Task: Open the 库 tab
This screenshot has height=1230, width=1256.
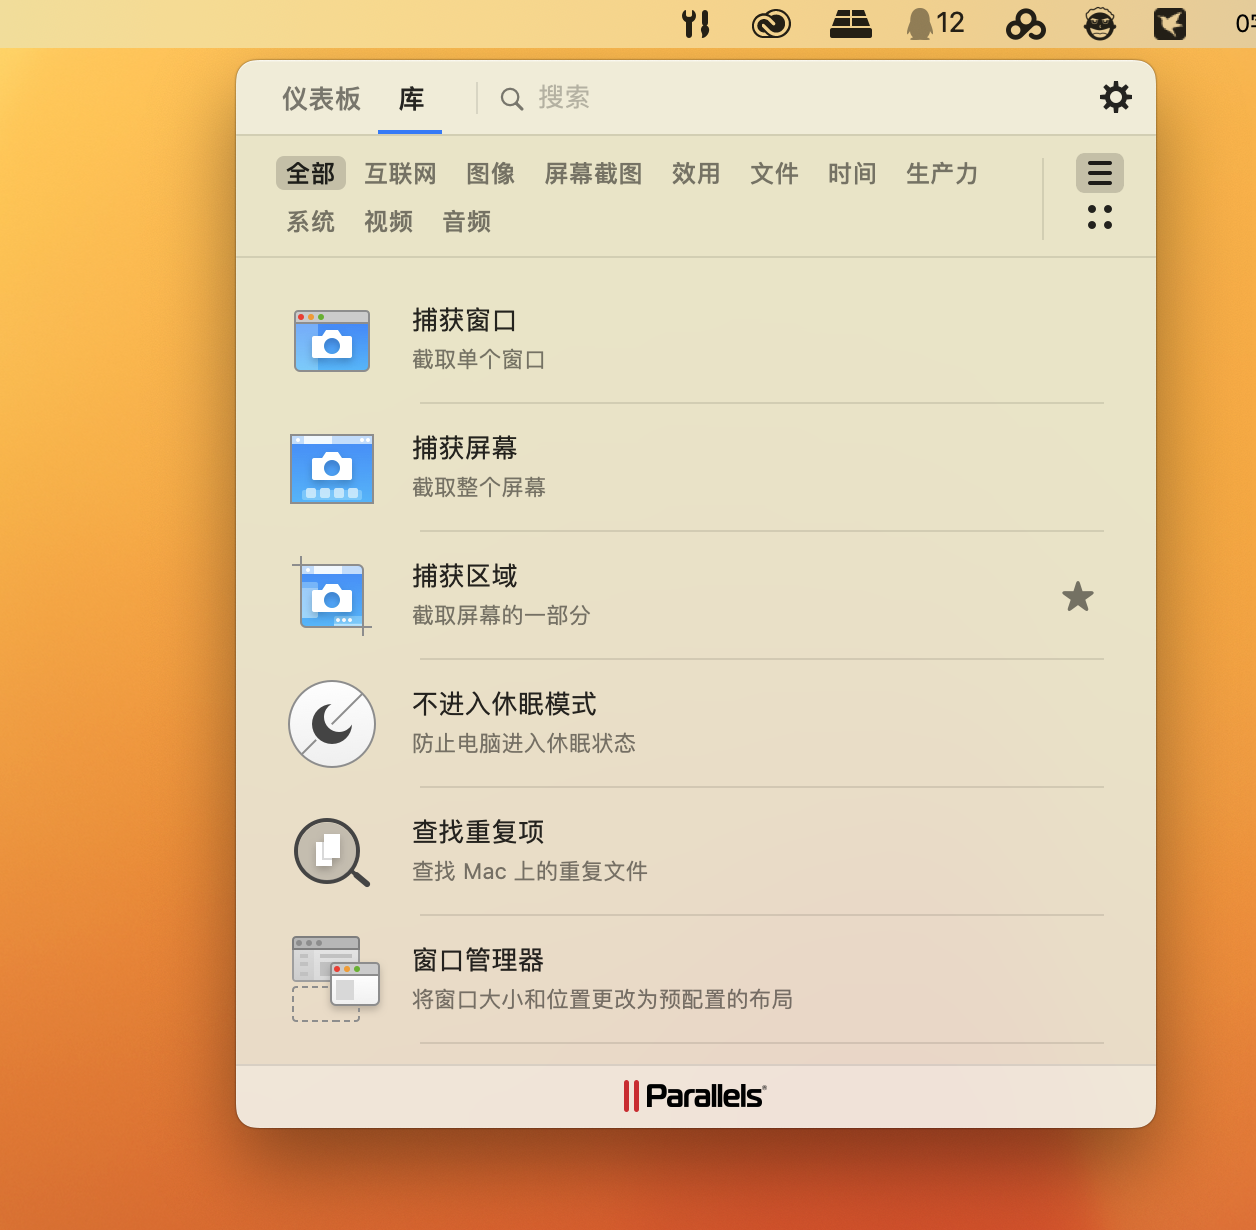Action: (x=412, y=99)
